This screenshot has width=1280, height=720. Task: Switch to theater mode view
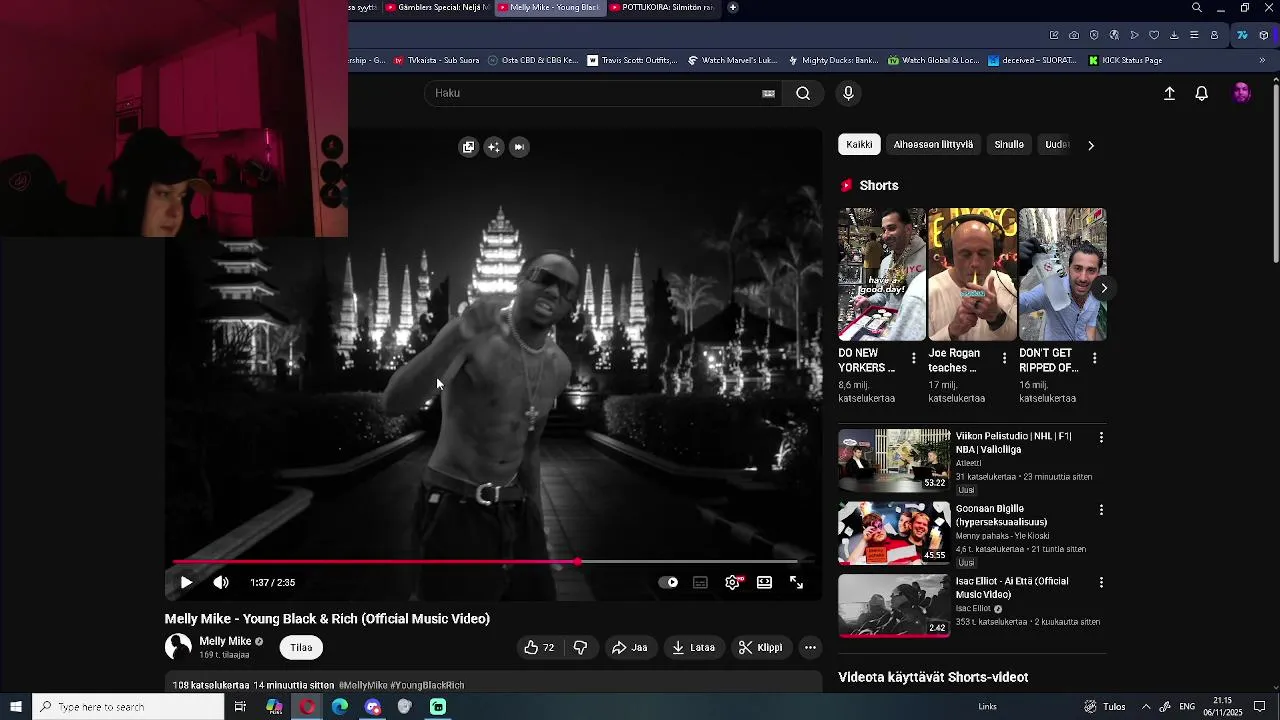[765, 582]
